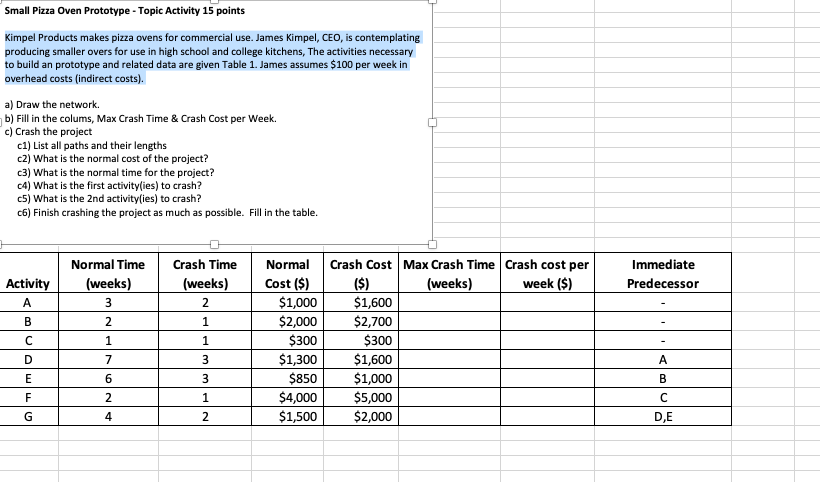Image resolution: width=820 pixels, height=482 pixels.
Task: Click 'c3) What is the normal time' question
Action: [116, 172]
